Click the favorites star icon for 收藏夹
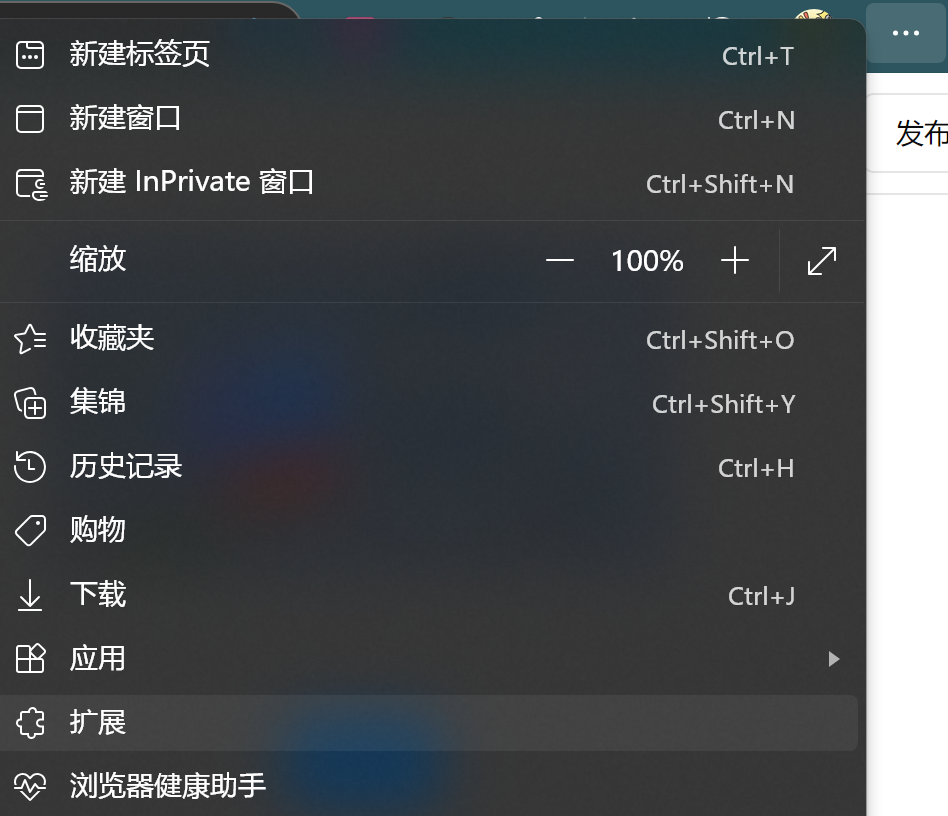Screen dimensions: 948x816 pos(30,339)
